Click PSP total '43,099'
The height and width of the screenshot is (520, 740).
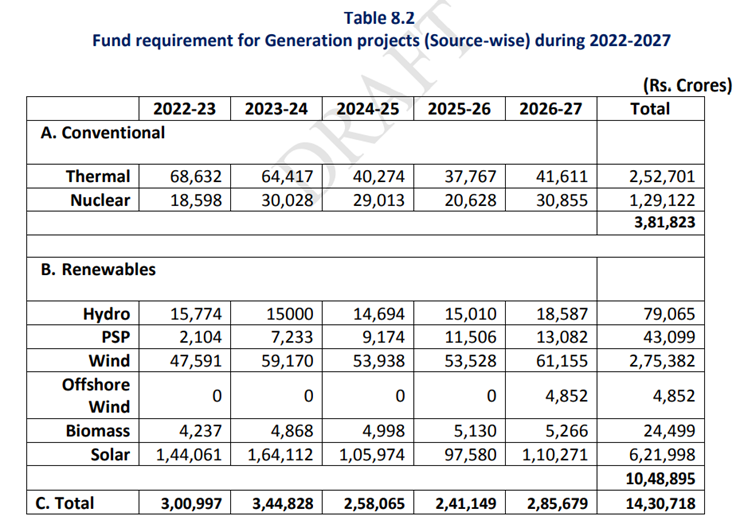click(669, 337)
